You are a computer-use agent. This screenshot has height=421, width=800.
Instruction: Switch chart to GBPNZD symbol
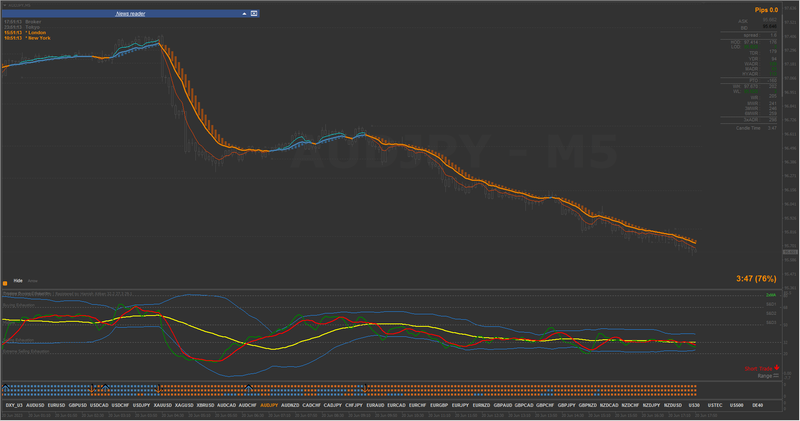coord(588,405)
